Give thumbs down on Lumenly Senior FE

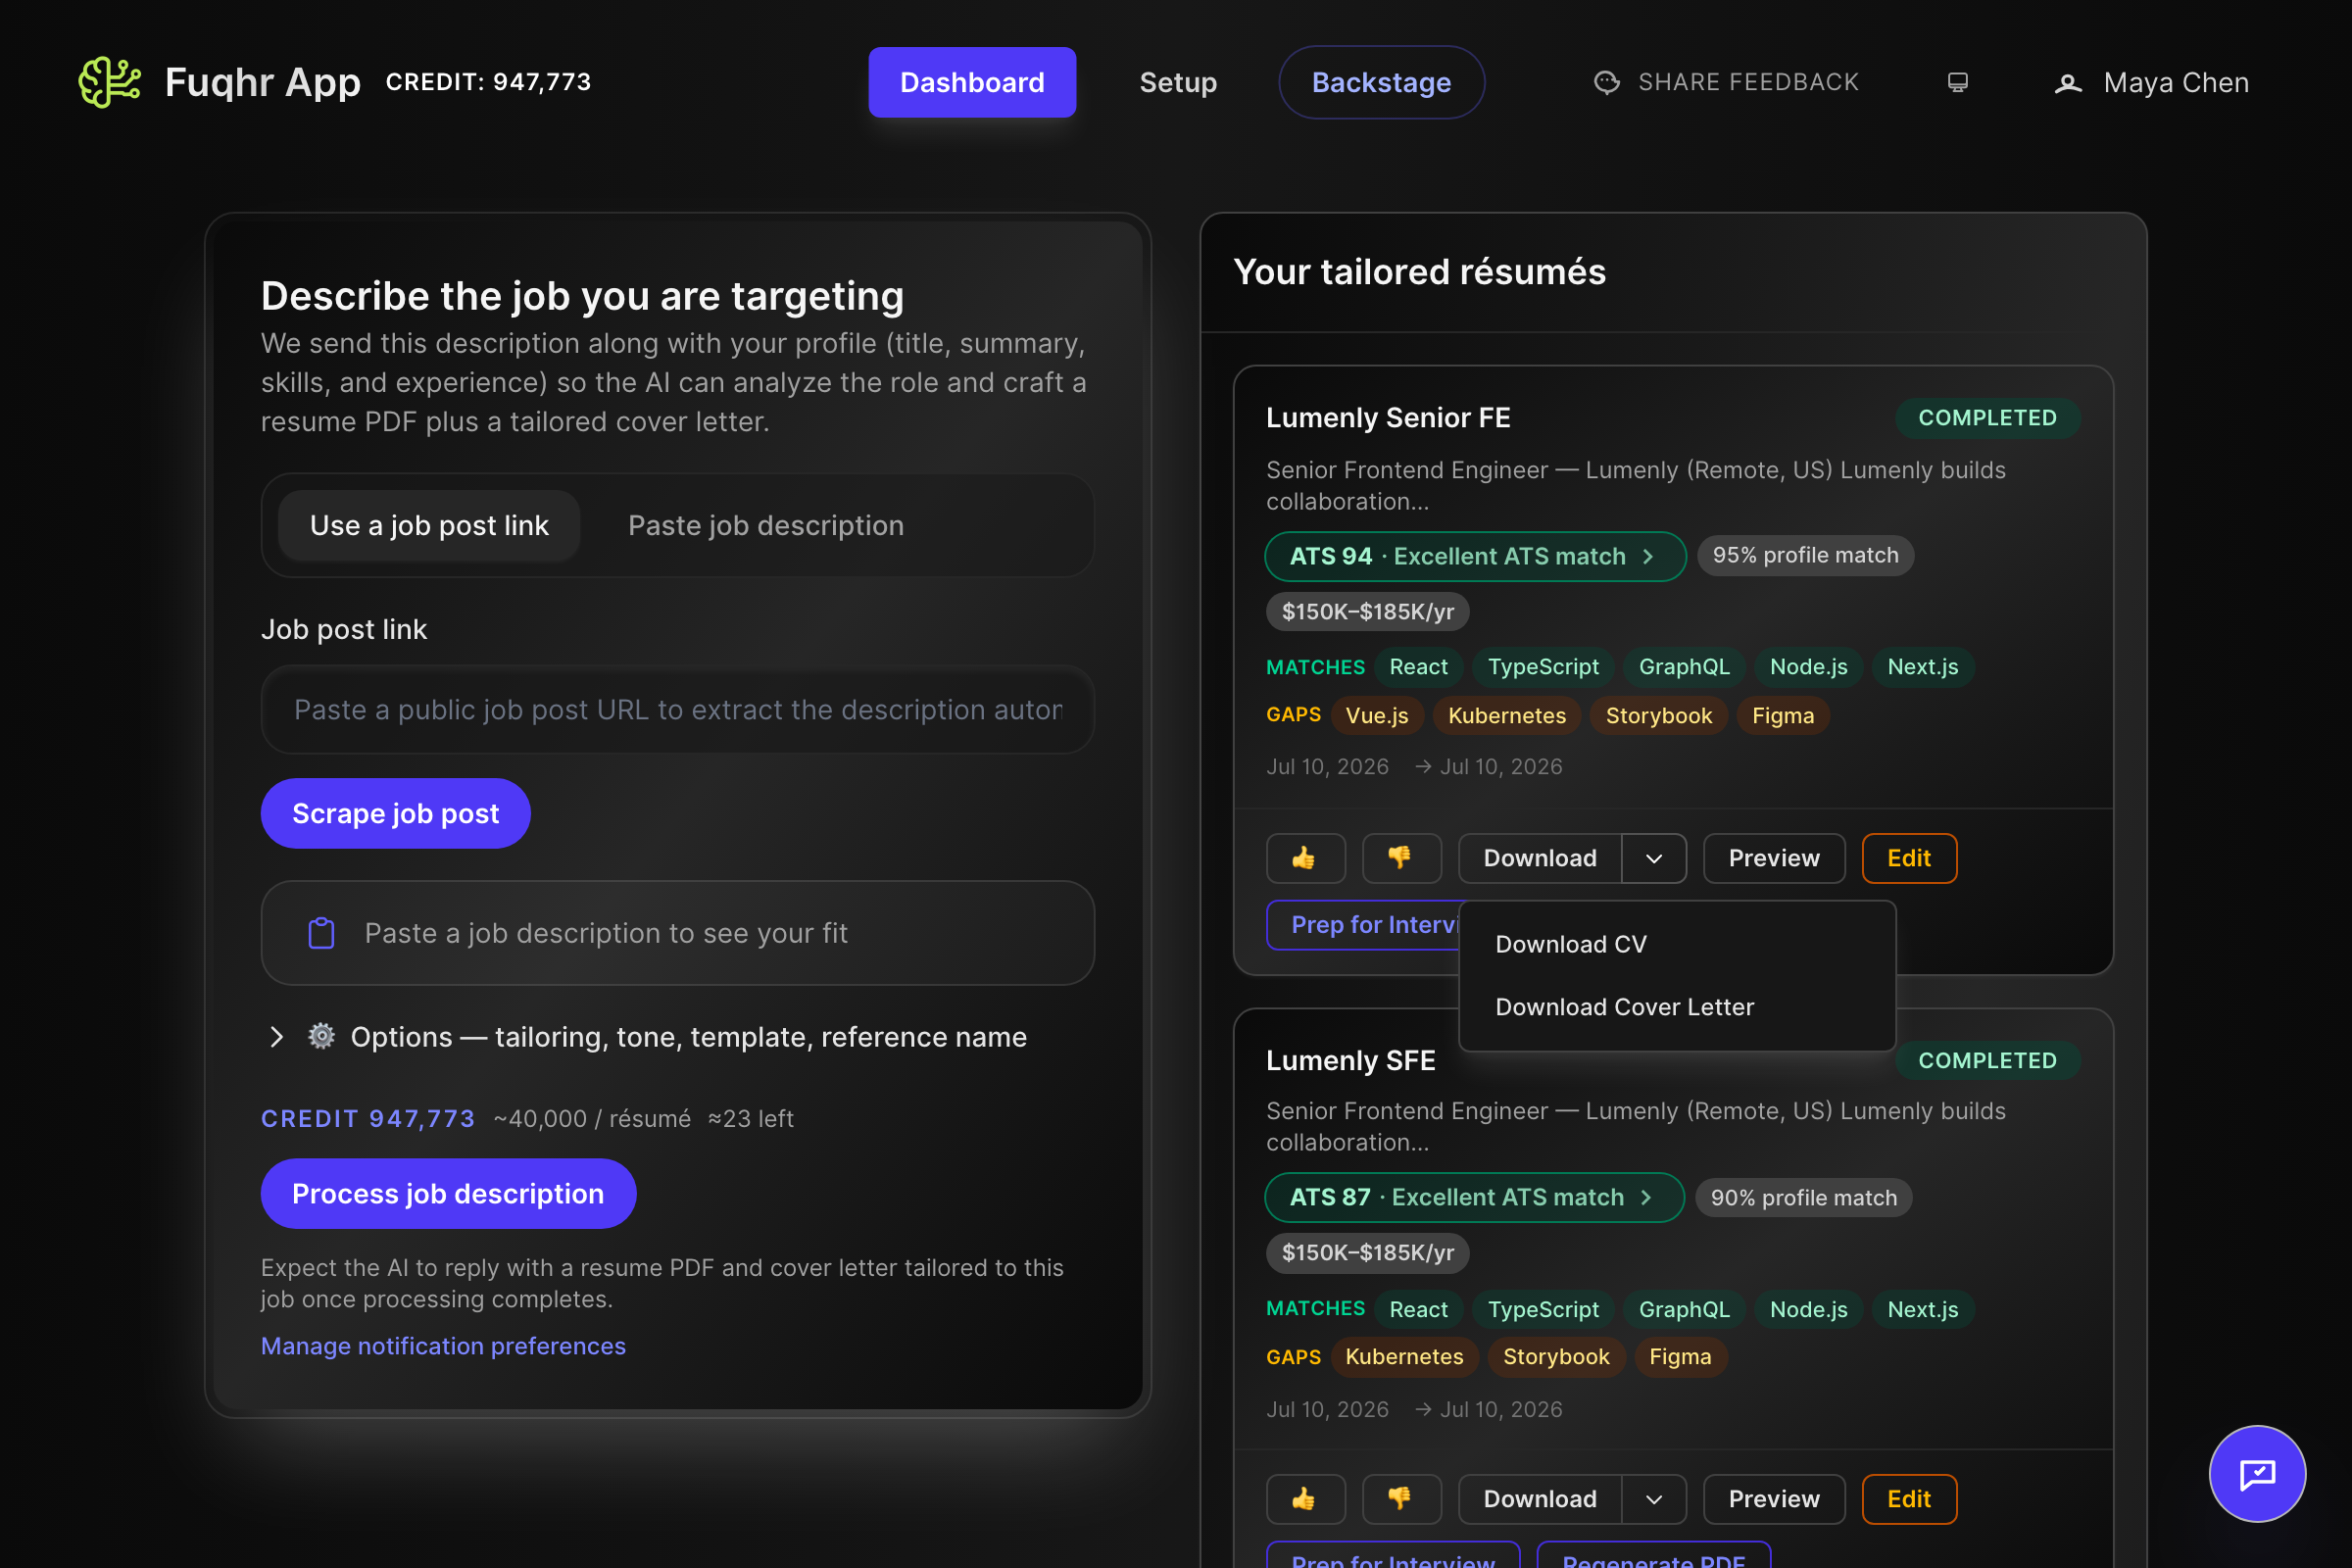(1401, 858)
